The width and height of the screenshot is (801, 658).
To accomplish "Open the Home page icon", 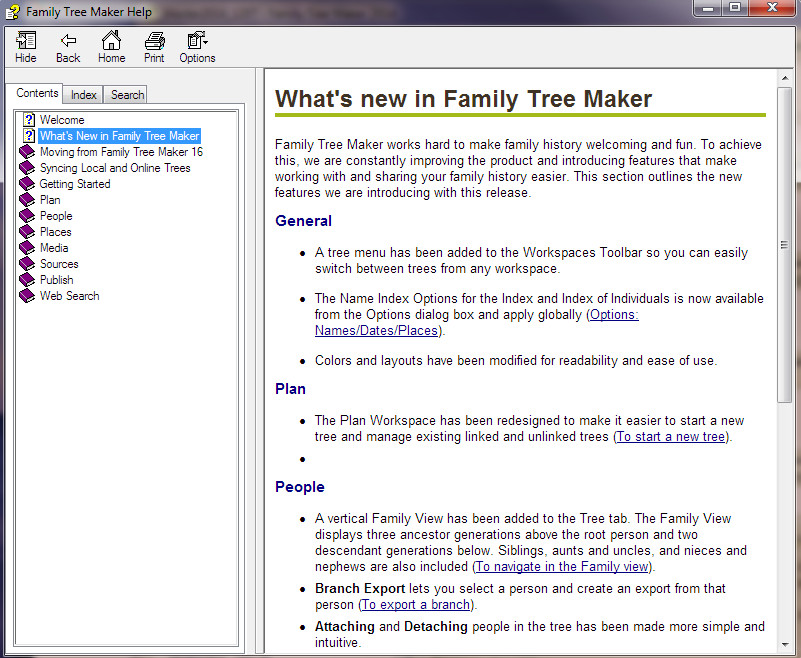I will [x=111, y=40].
